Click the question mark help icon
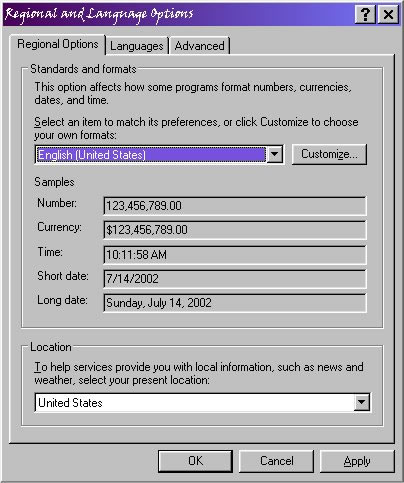Screen dimensions: 404x483 pyautogui.click(x=365, y=14)
